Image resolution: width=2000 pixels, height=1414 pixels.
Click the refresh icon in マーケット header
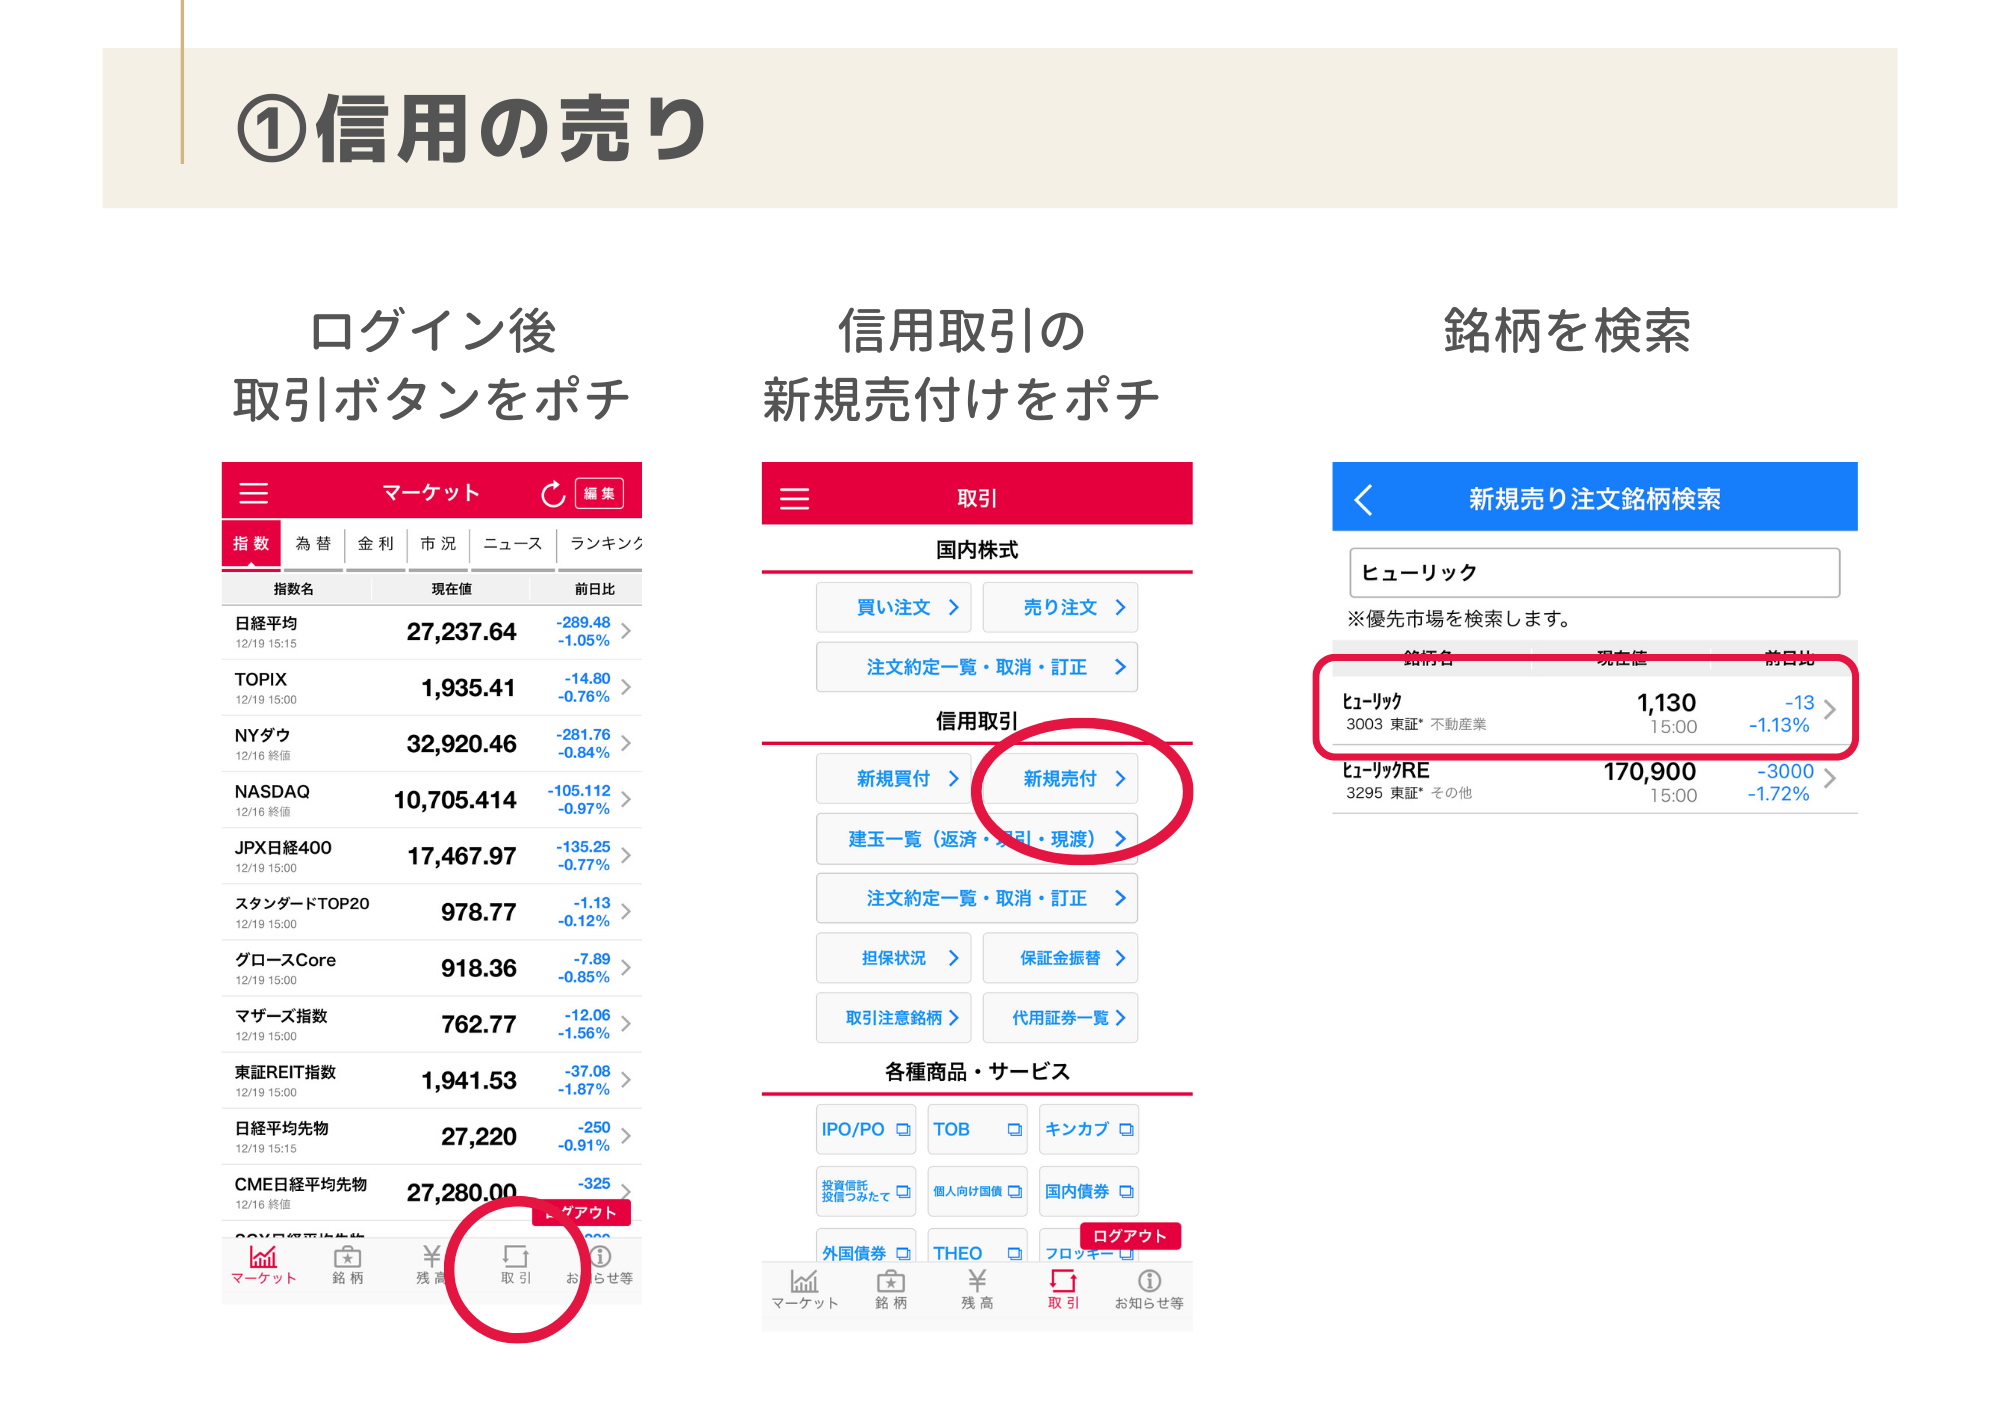(552, 493)
